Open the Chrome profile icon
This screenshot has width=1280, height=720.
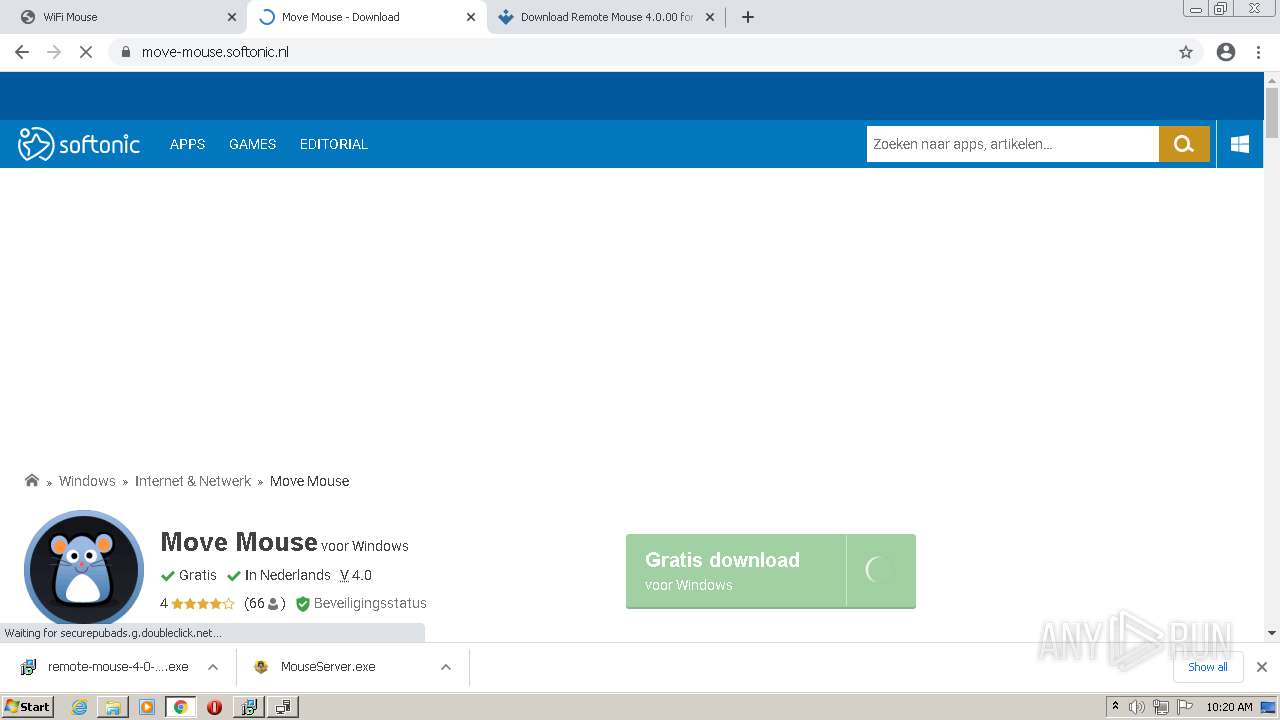[1226, 52]
